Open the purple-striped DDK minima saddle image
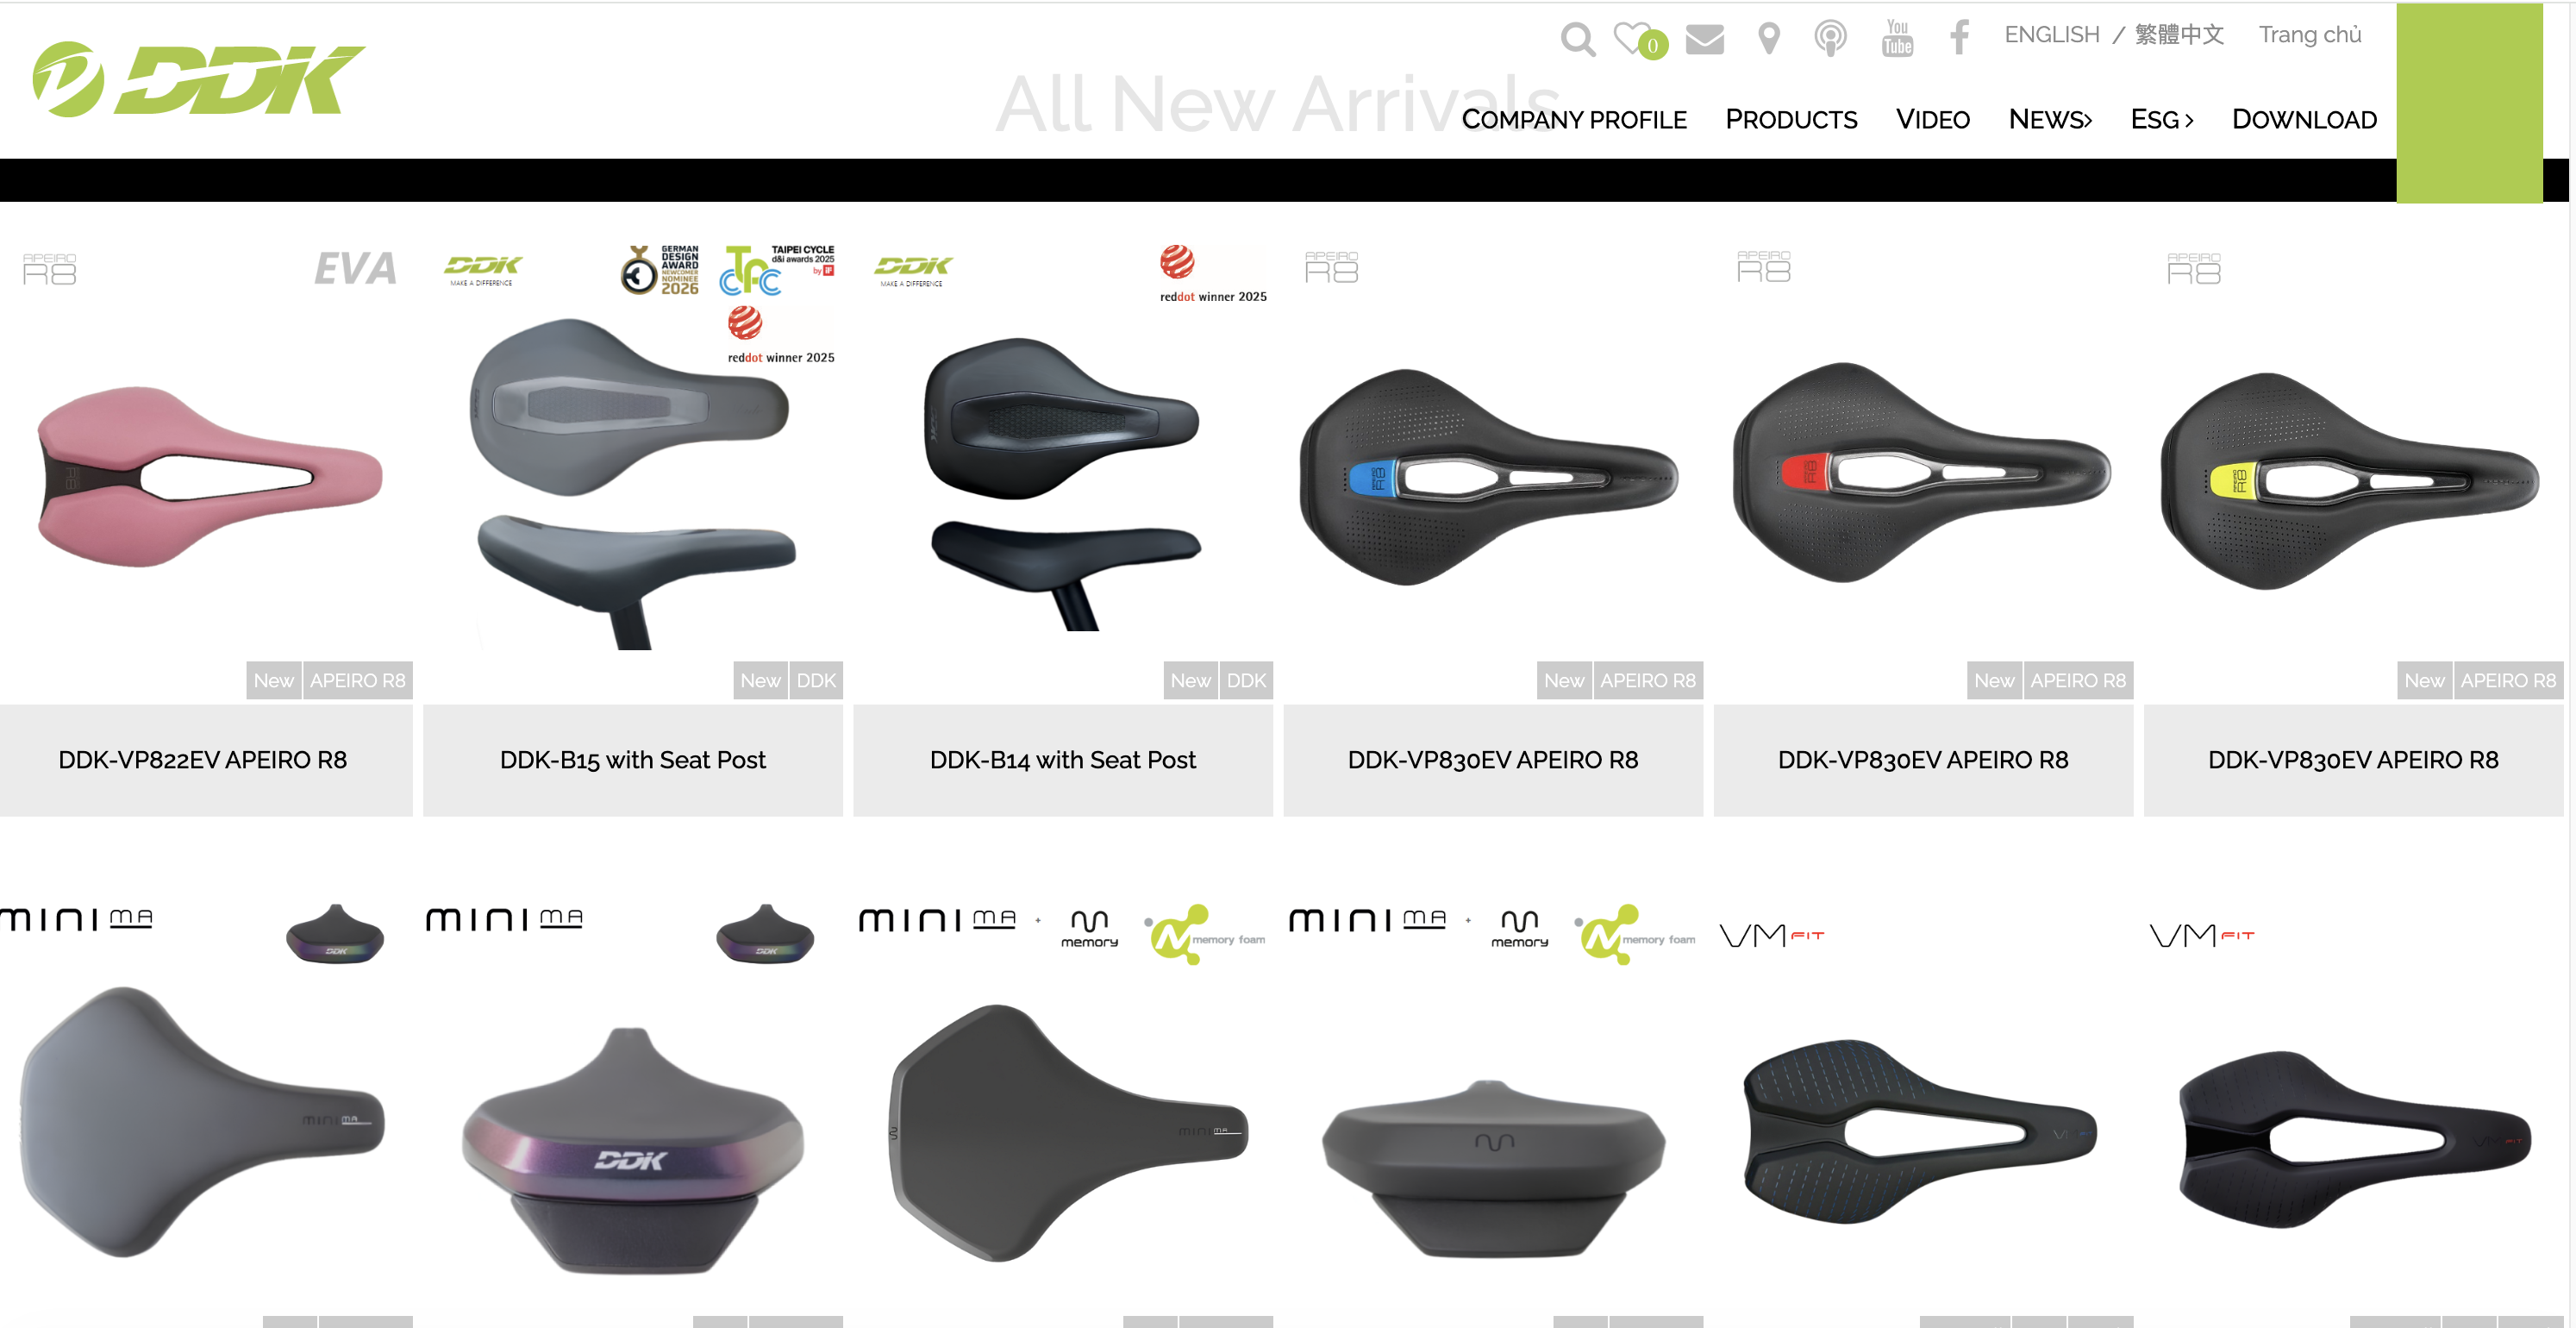Image resolution: width=2576 pixels, height=1328 pixels. (633, 1151)
